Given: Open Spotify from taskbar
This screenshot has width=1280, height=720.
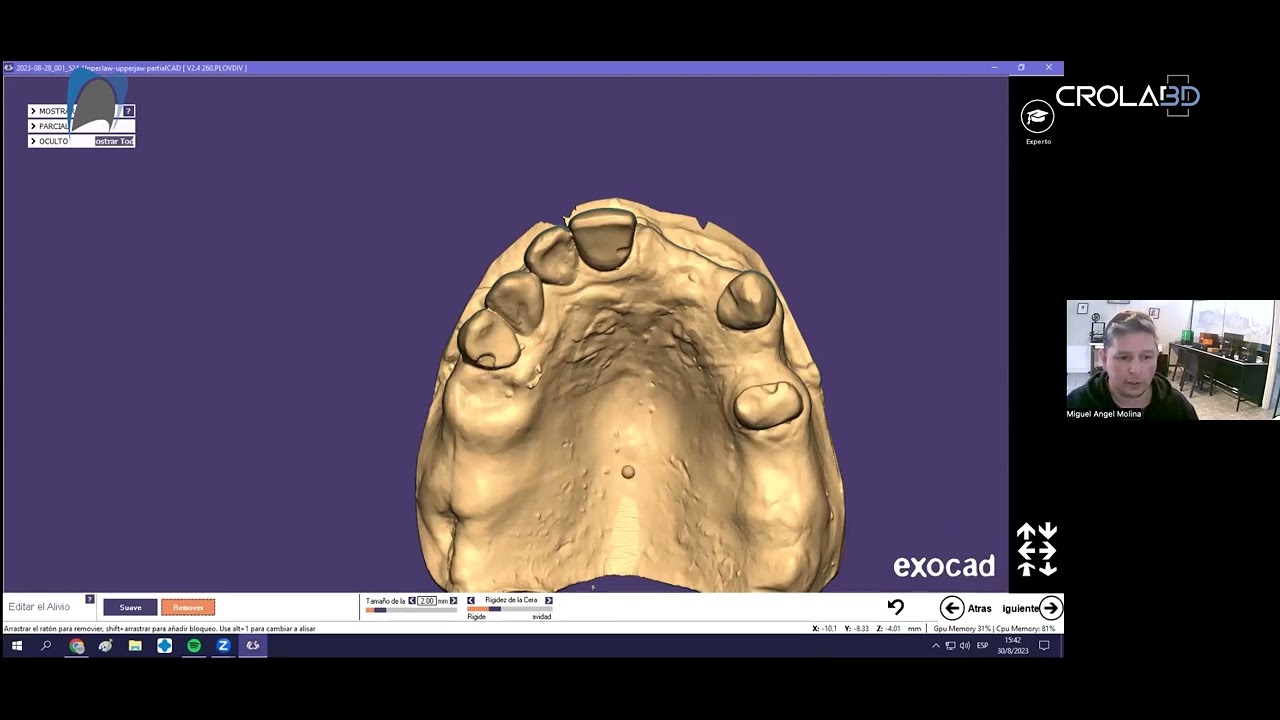Looking at the screenshot, I should (x=194, y=646).
